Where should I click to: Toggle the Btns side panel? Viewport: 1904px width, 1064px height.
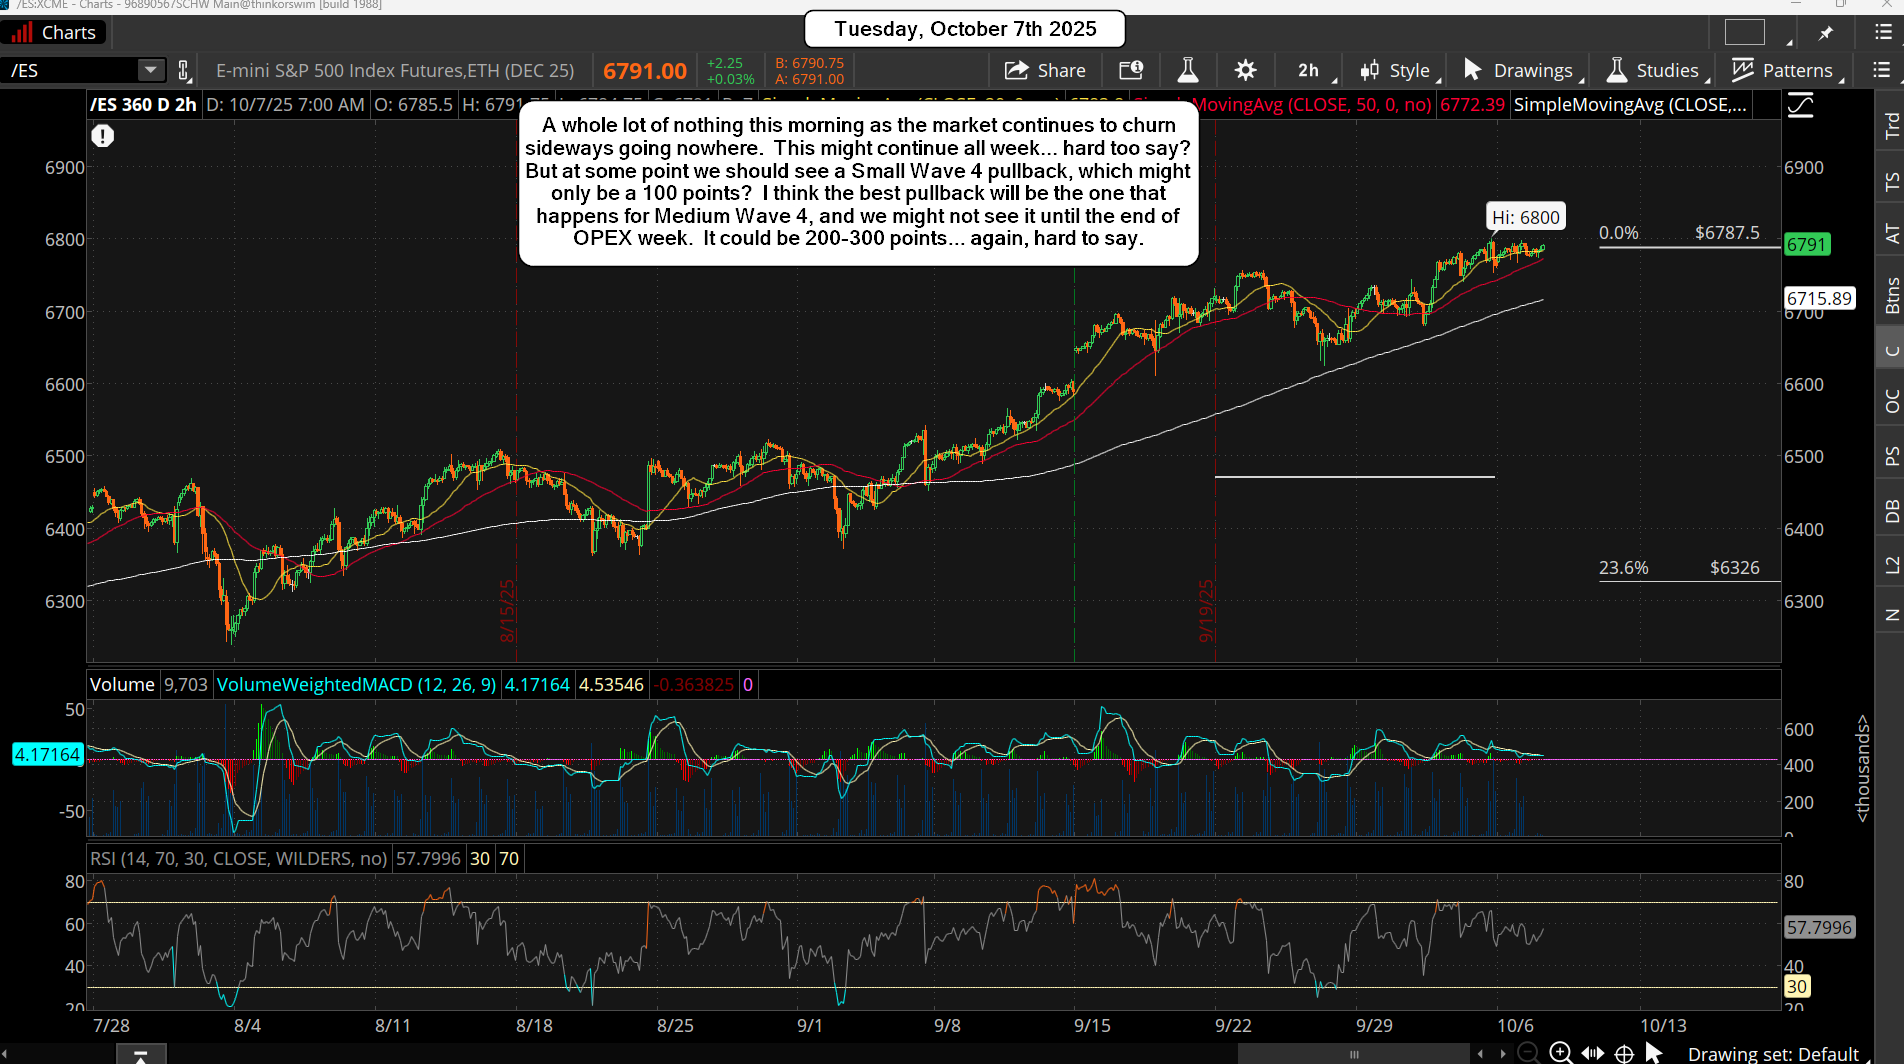1890,295
